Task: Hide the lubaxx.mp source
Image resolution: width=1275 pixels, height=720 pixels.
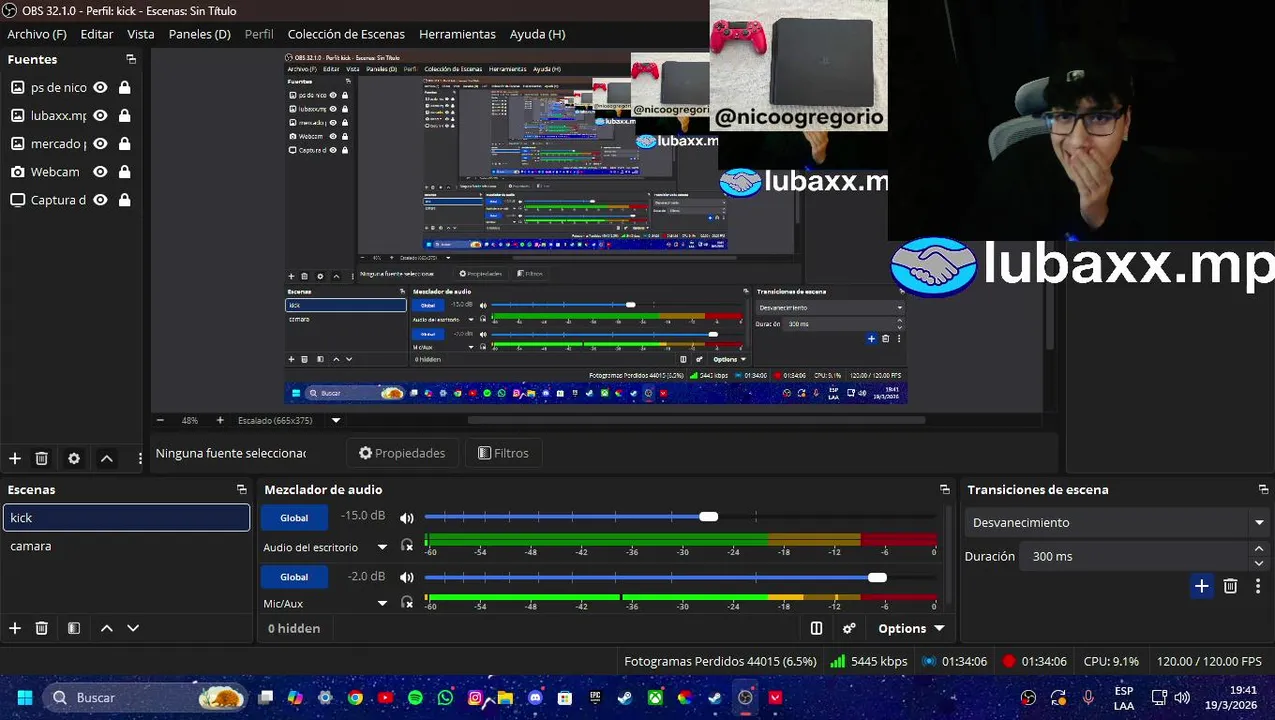Action: 100,115
